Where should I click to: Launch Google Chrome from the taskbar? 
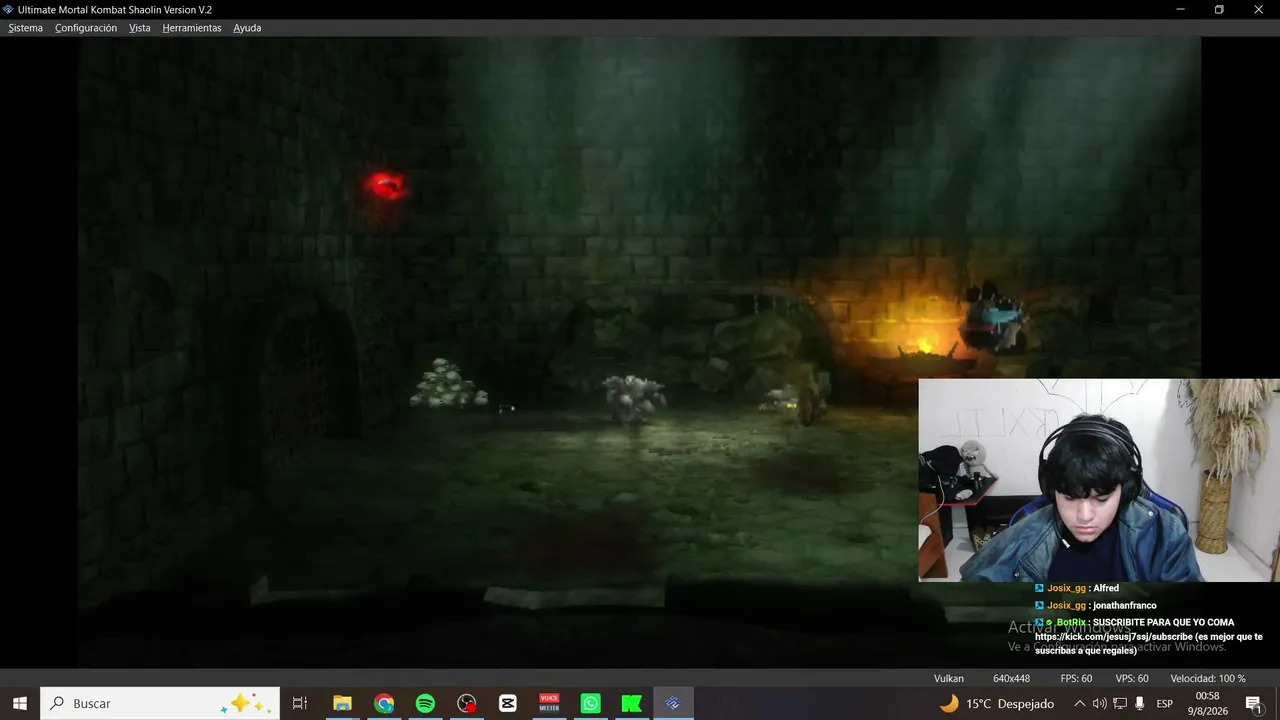point(384,704)
